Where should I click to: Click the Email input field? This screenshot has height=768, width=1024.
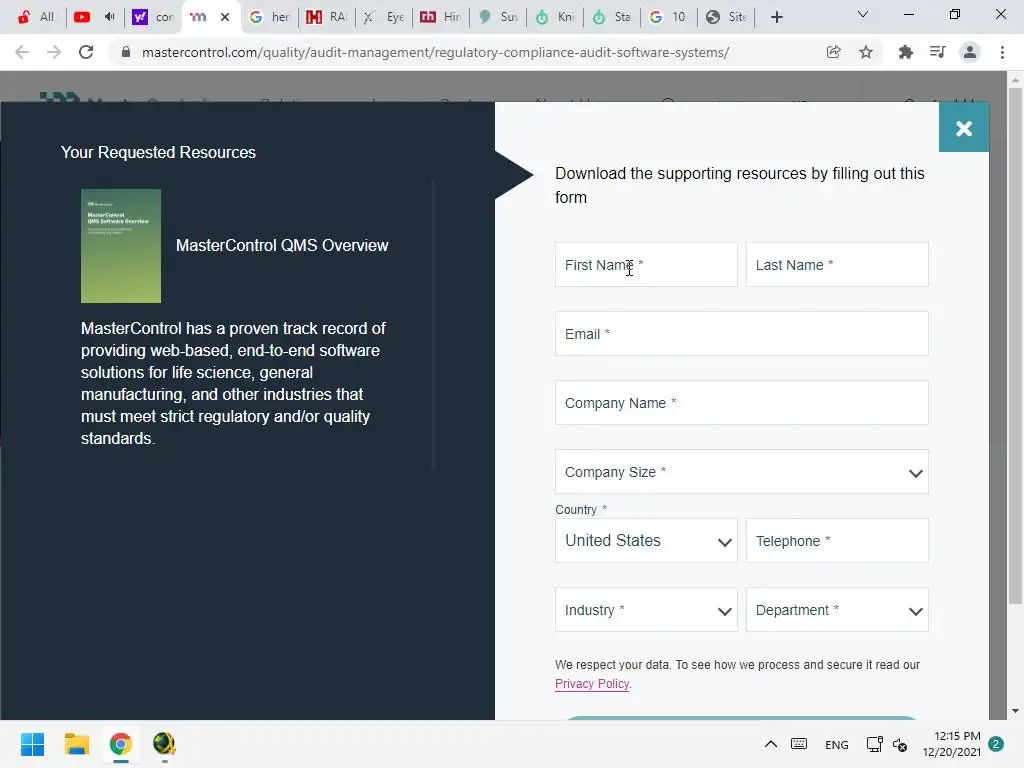tap(741, 334)
